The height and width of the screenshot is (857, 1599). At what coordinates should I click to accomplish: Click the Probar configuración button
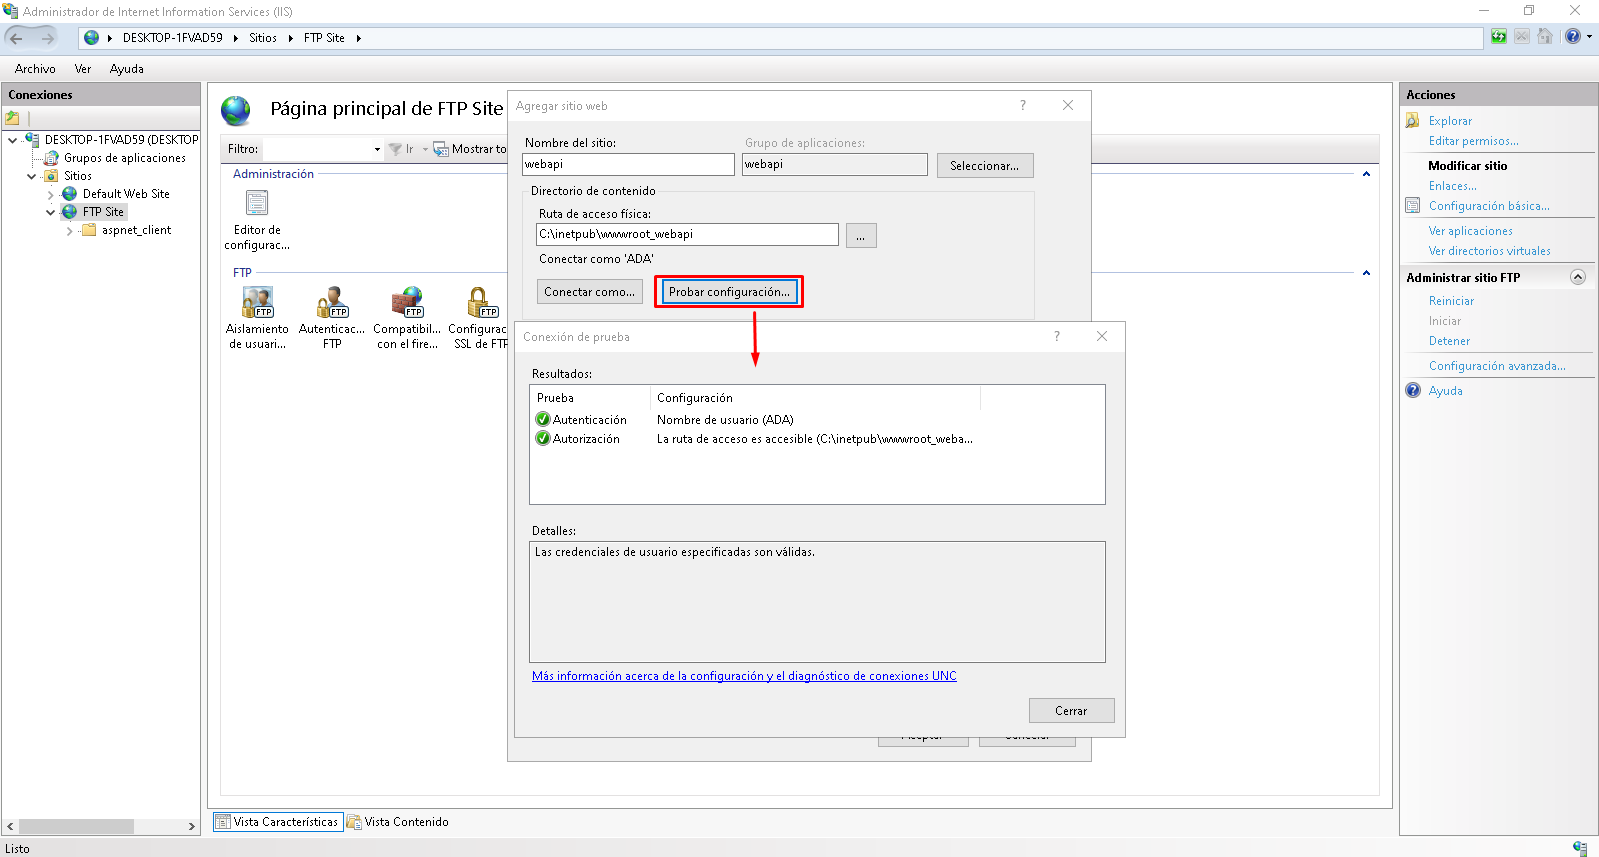click(729, 292)
